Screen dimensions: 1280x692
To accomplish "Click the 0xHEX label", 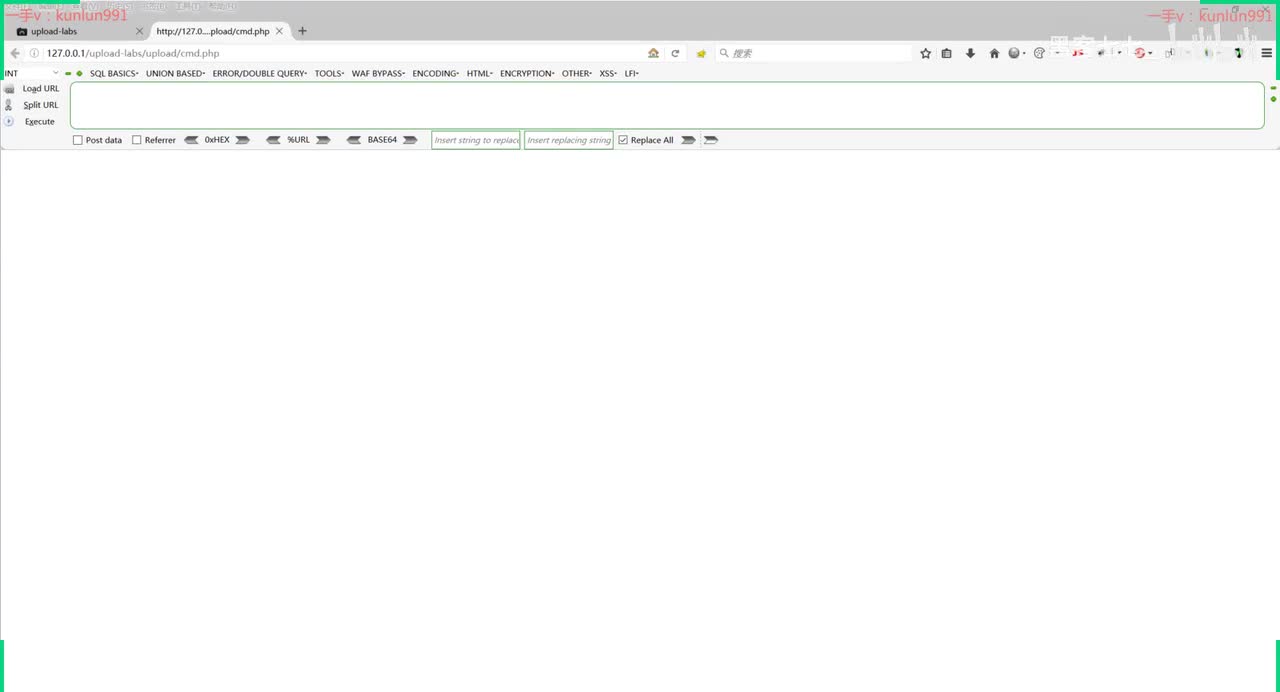I will pos(217,140).
